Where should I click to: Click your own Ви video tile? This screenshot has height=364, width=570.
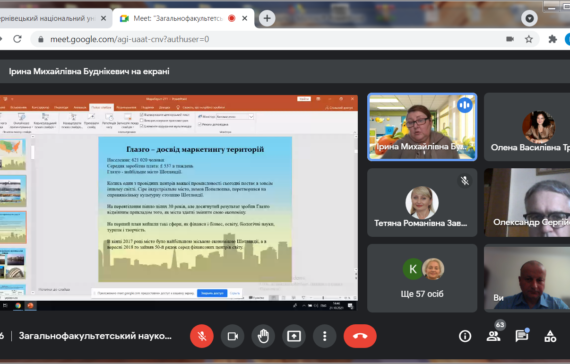[x=527, y=278]
